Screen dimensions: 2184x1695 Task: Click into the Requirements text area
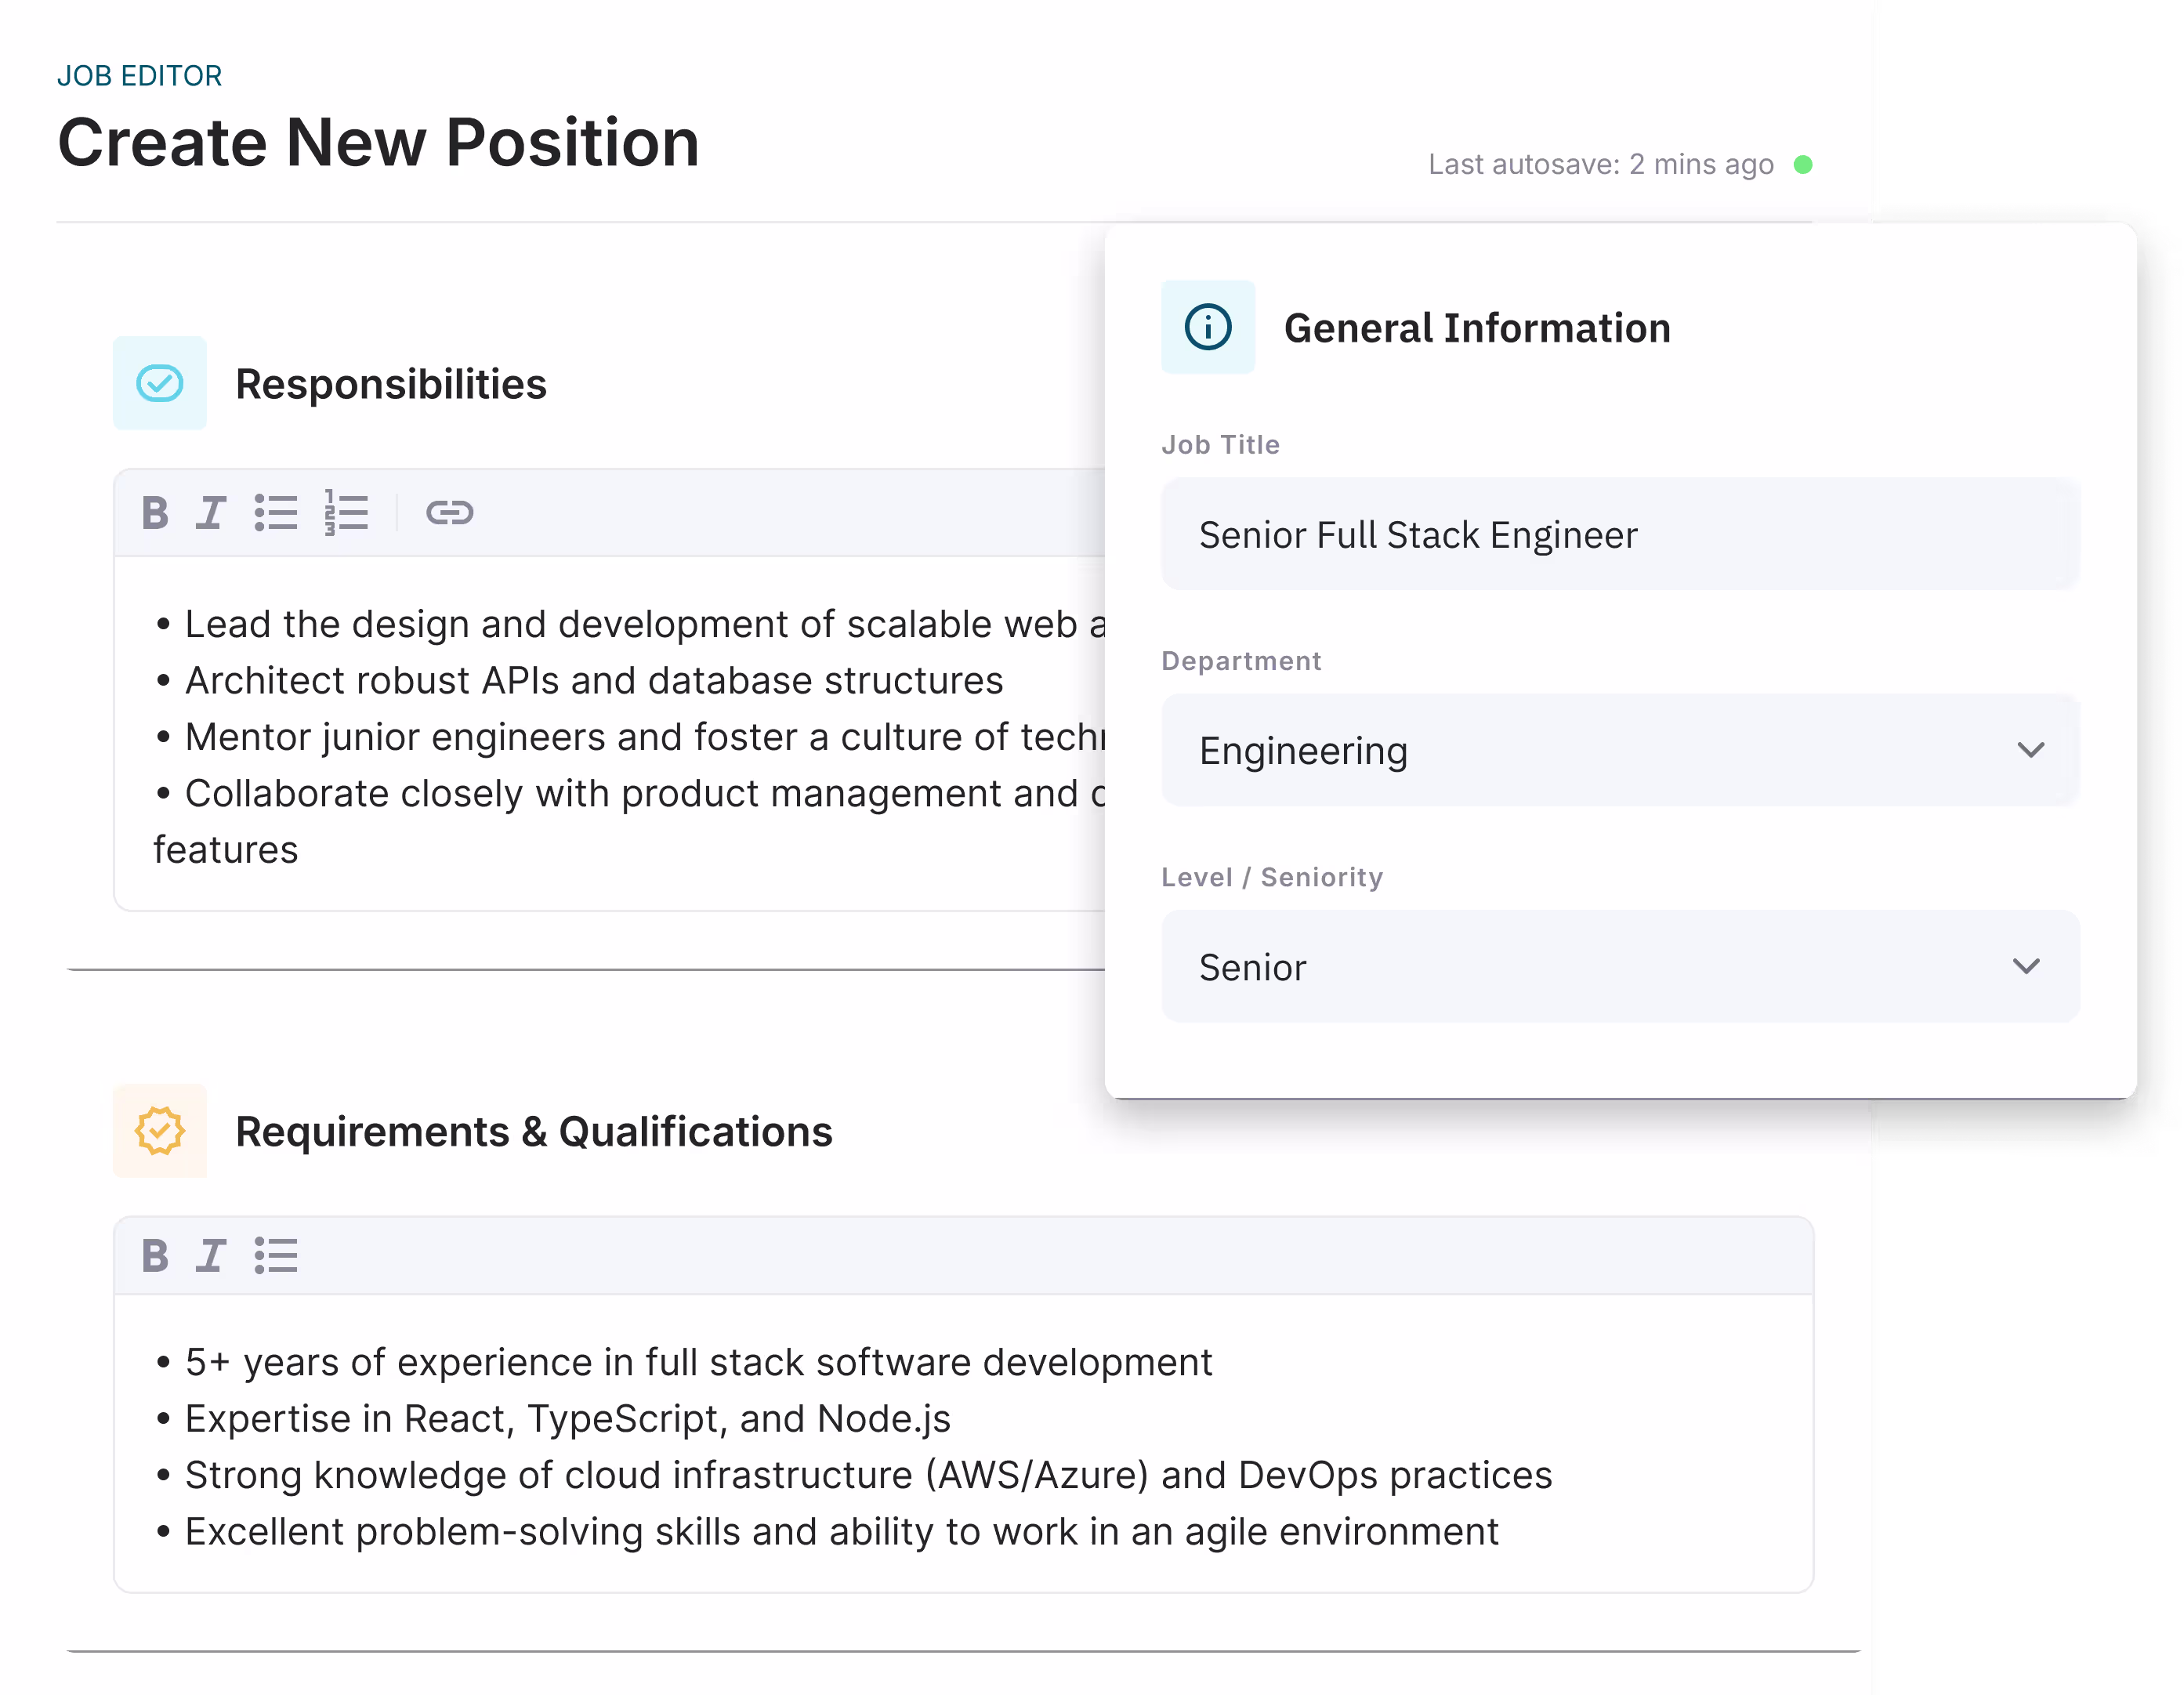point(963,1444)
